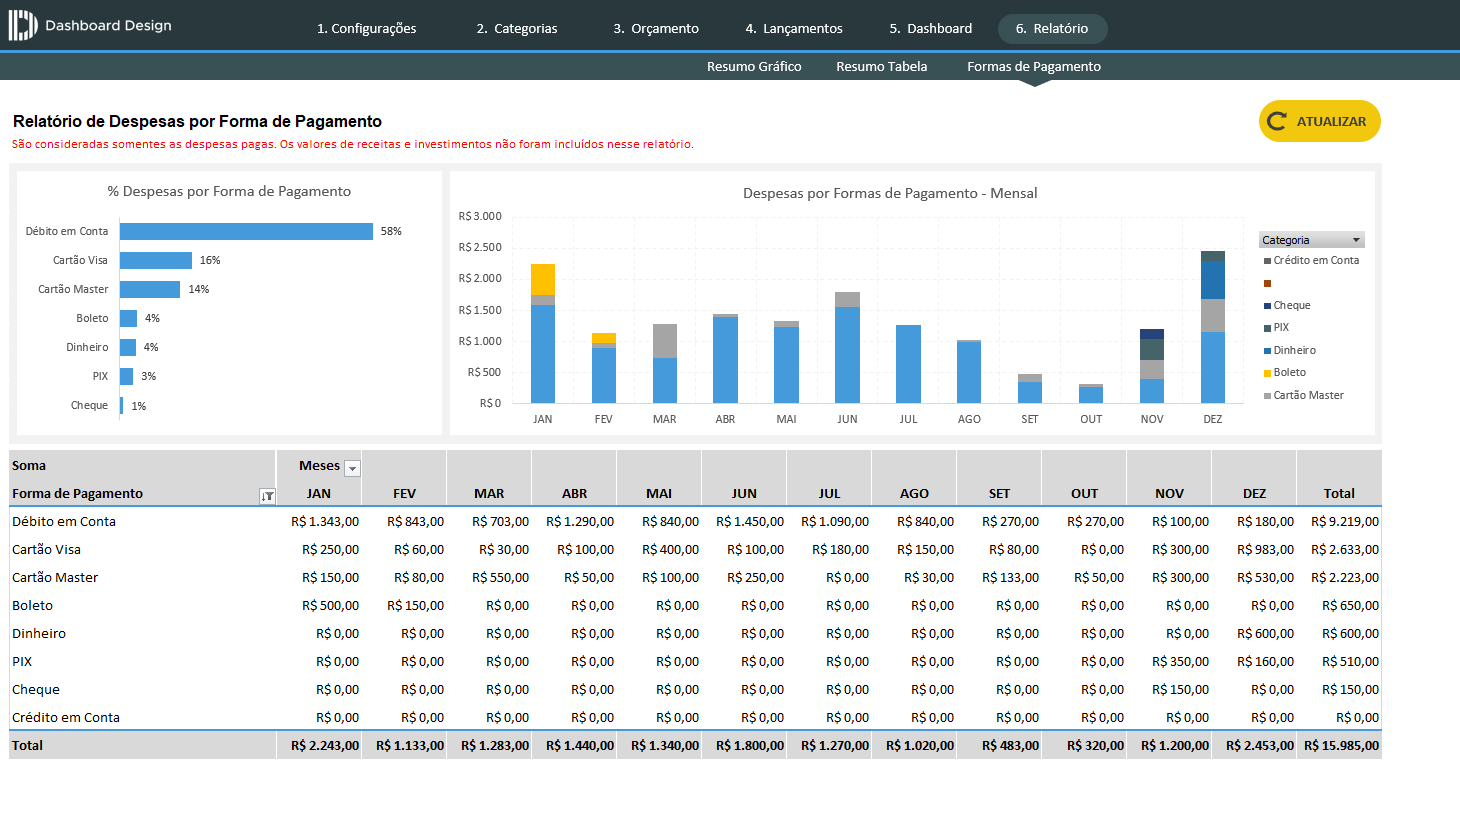The image size is (1460, 835).
Task: Open the Resumo Tabela sub-tab
Action: pos(881,67)
